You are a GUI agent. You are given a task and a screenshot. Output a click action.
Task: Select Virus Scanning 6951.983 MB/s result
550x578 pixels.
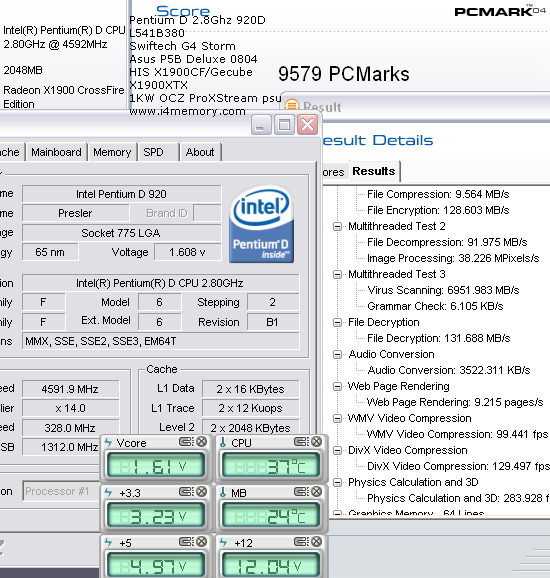(443, 290)
